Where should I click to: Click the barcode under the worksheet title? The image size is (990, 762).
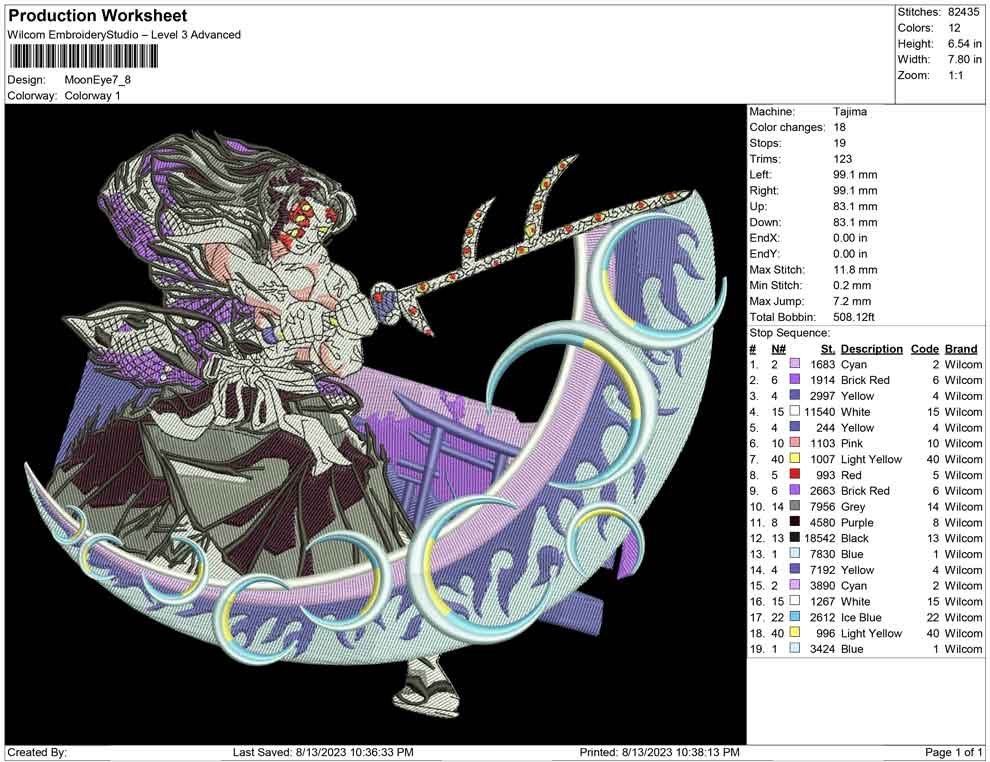point(83,57)
